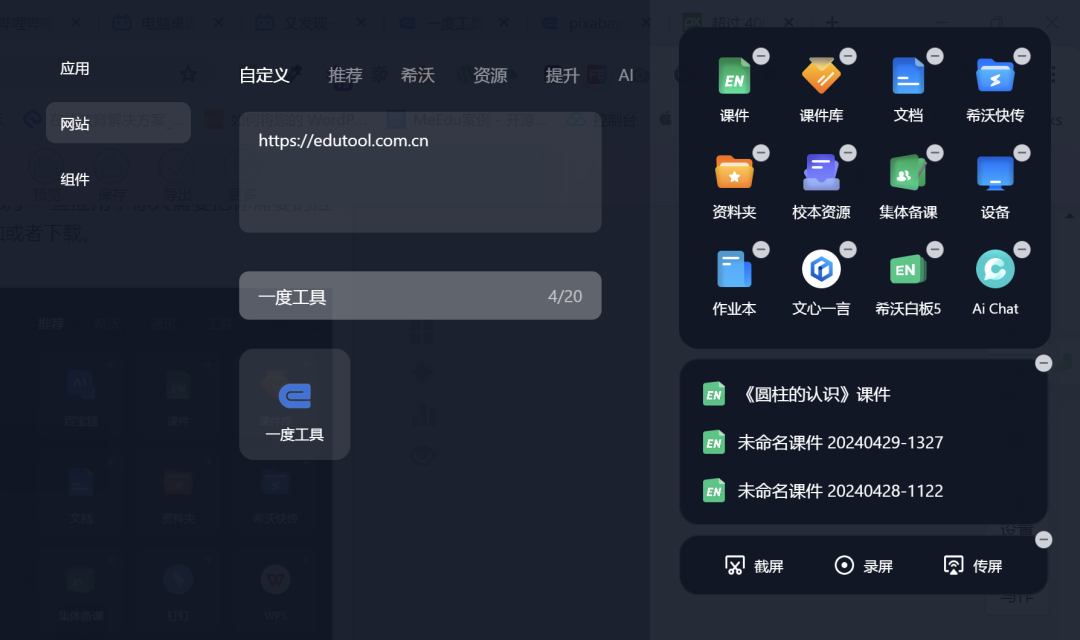Click the 一度工具 name input field
The height and width of the screenshot is (640, 1080).
point(420,296)
